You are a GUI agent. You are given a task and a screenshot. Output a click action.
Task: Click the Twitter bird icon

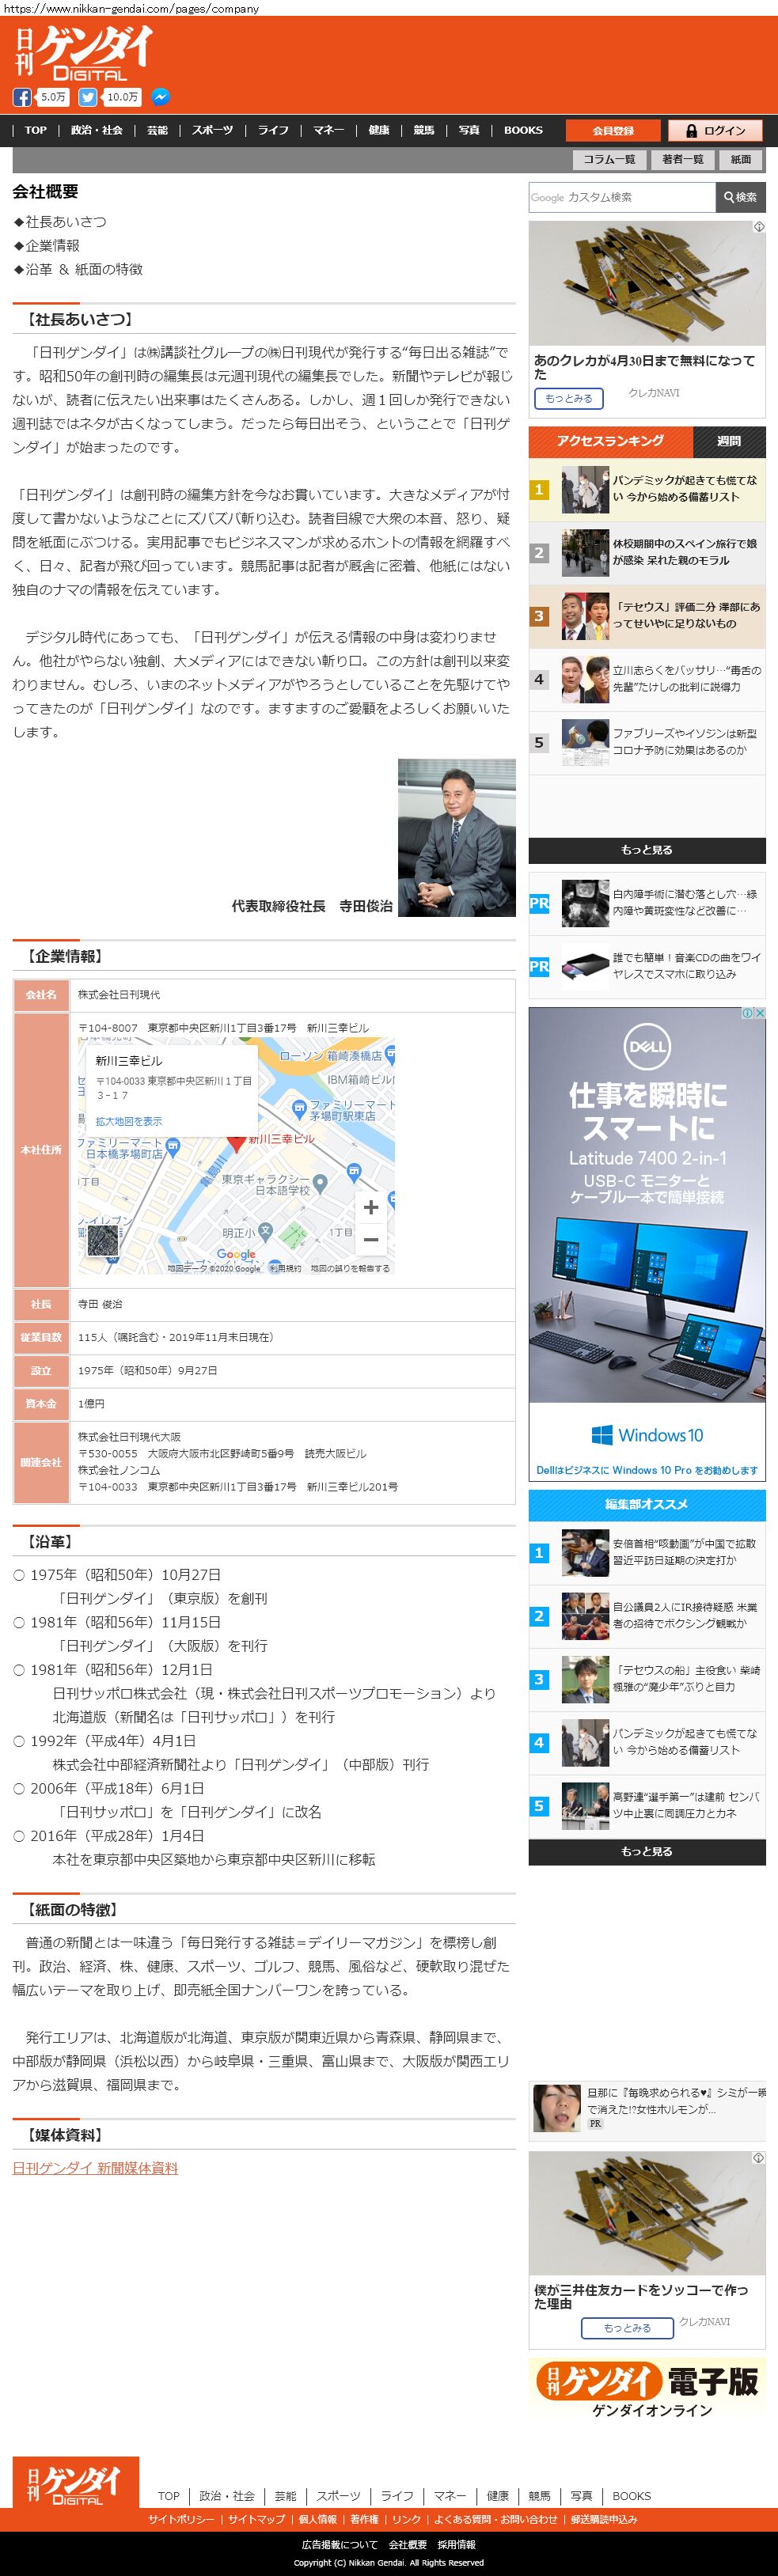[88, 97]
